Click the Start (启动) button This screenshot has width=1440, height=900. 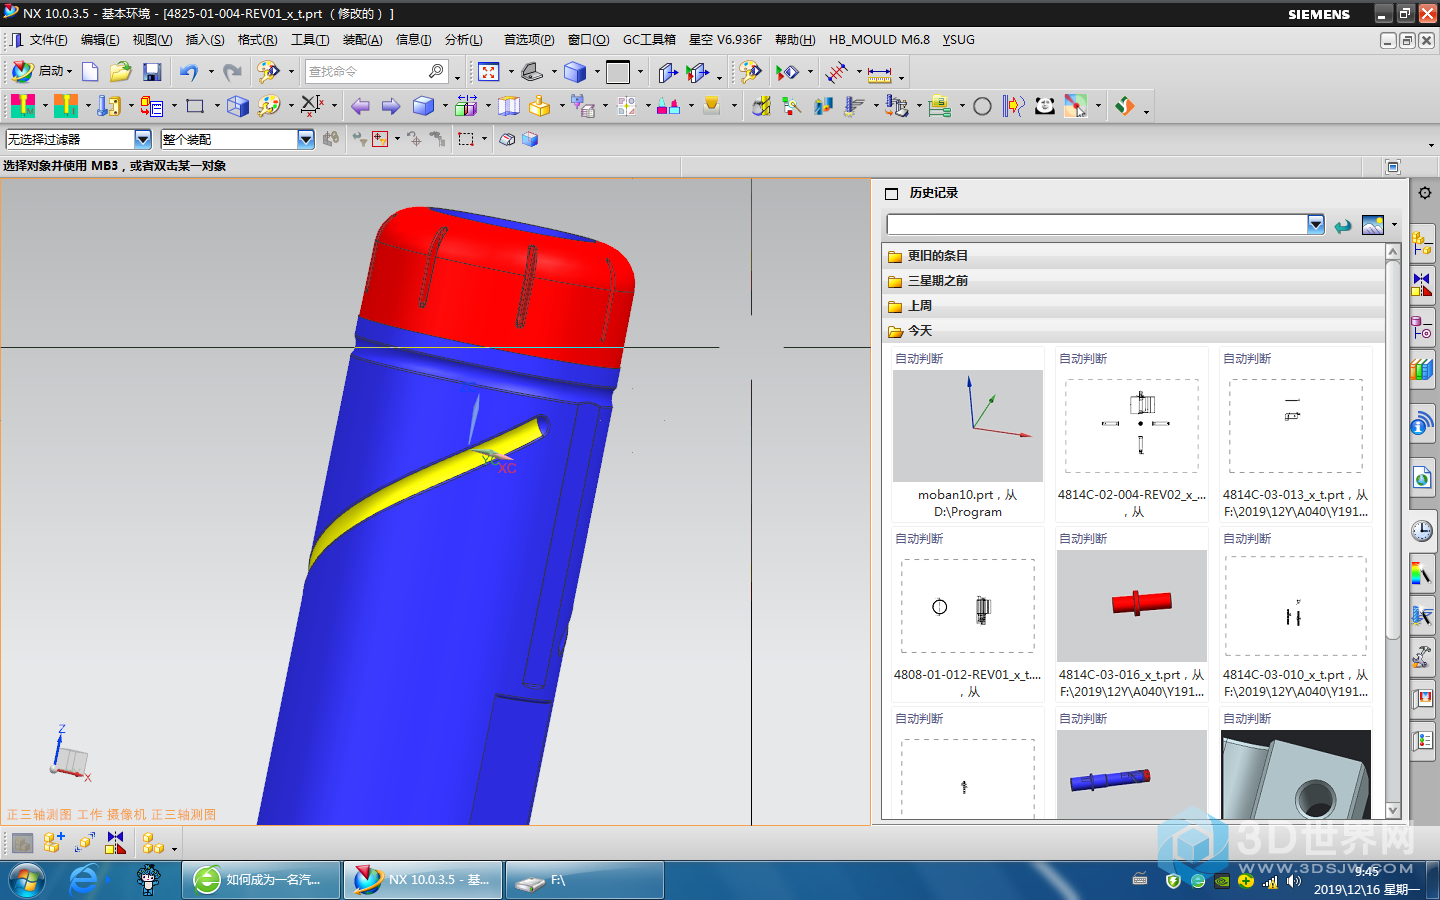[40, 72]
